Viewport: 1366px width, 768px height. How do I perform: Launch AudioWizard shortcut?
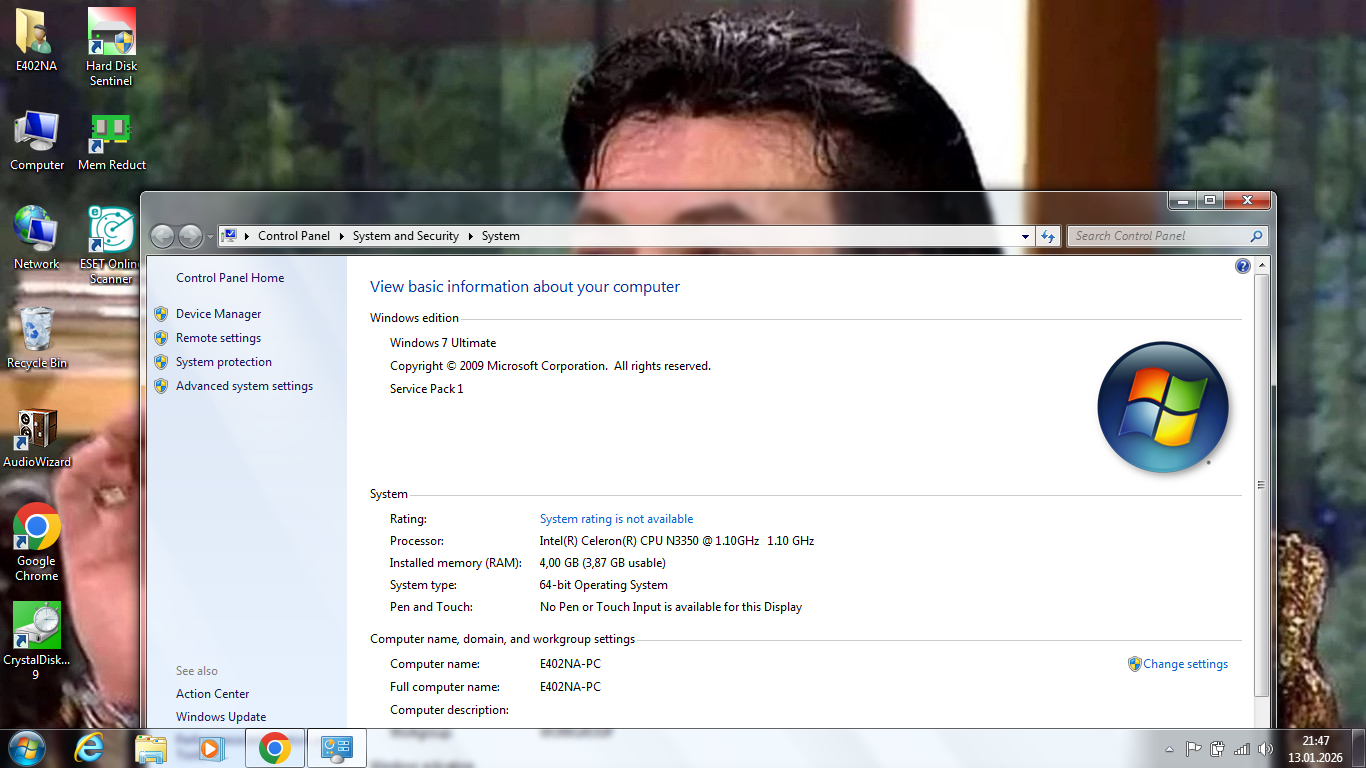[x=37, y=437]
